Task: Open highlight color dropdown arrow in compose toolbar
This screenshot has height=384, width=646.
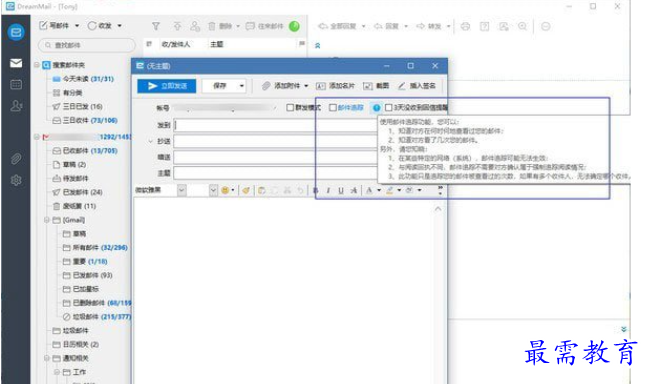Action: [x=399, y=190]
